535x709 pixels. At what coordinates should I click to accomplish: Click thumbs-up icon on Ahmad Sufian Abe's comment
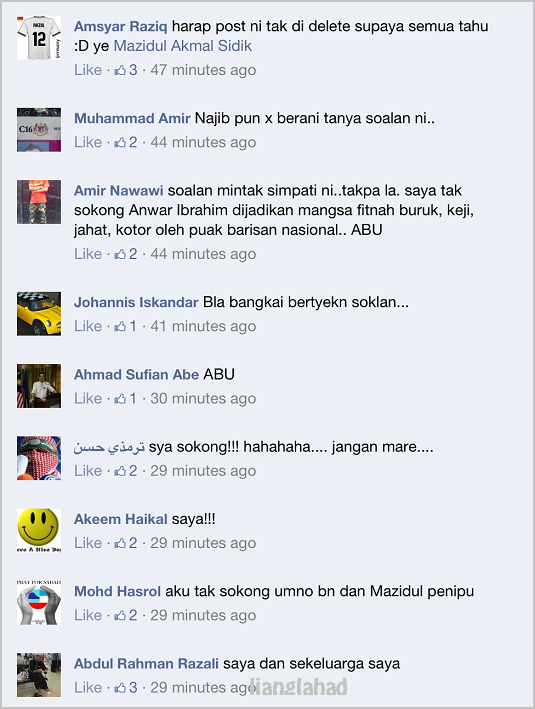120,398
